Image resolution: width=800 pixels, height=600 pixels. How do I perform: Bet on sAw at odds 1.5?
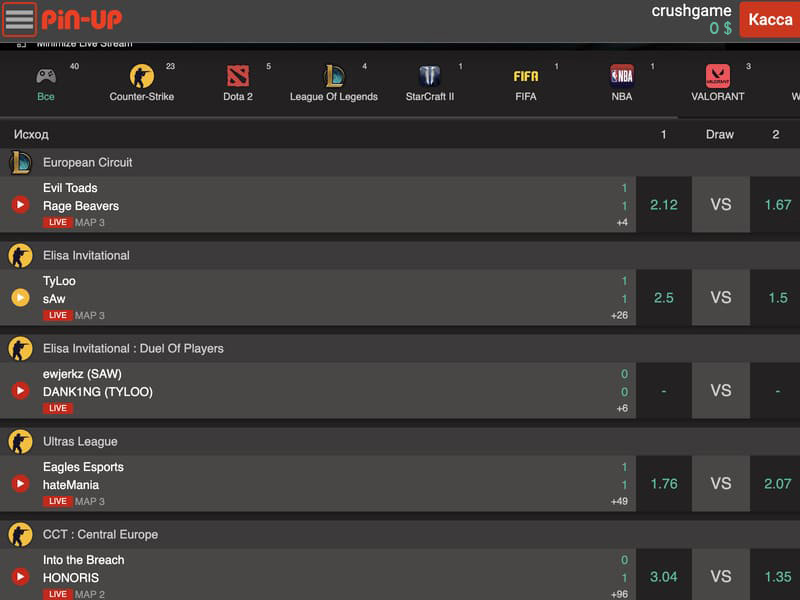(x=776, y=297)
